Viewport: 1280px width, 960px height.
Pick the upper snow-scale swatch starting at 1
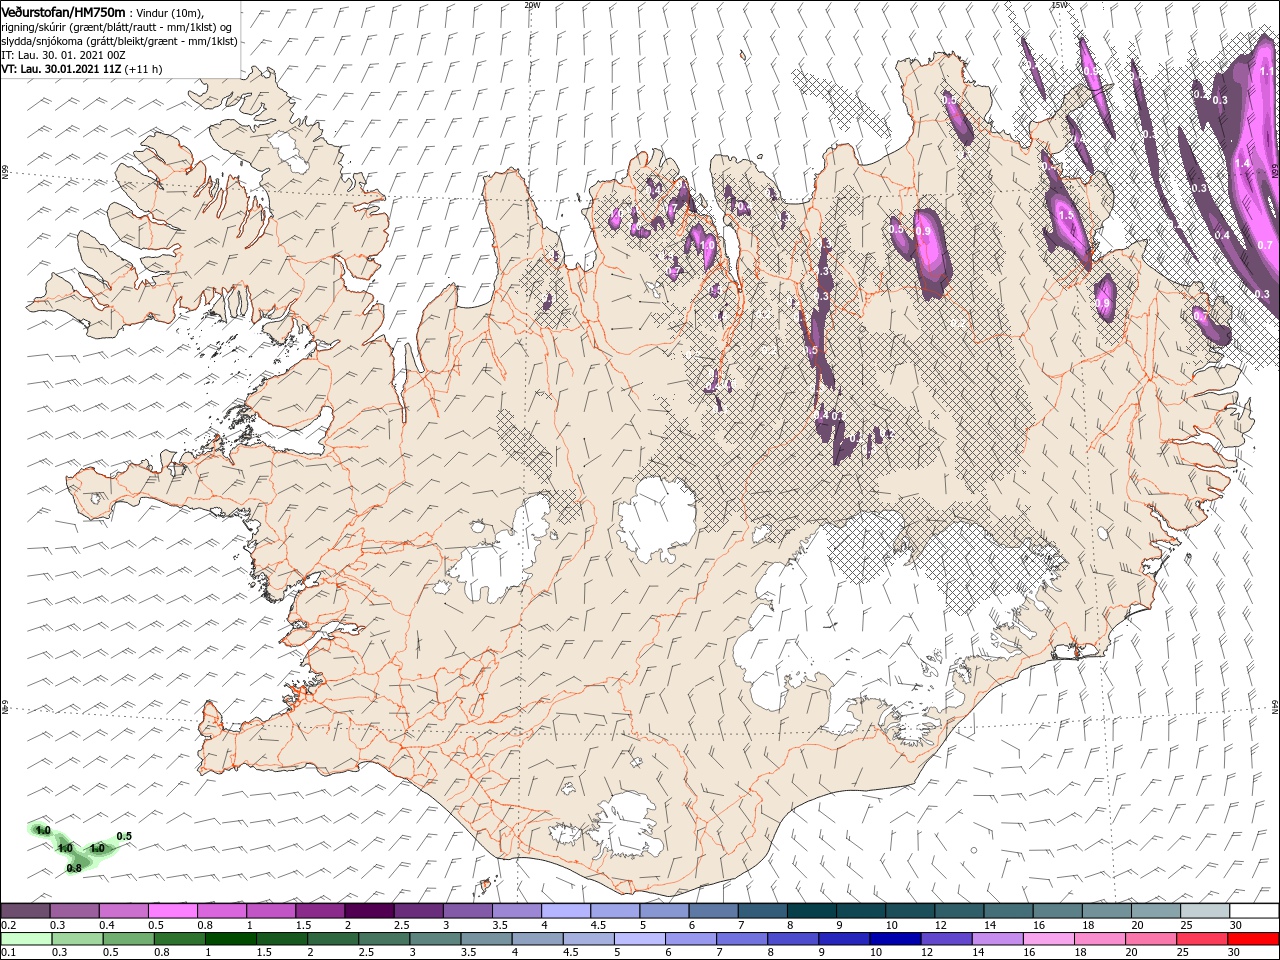(x=270, y=911)
